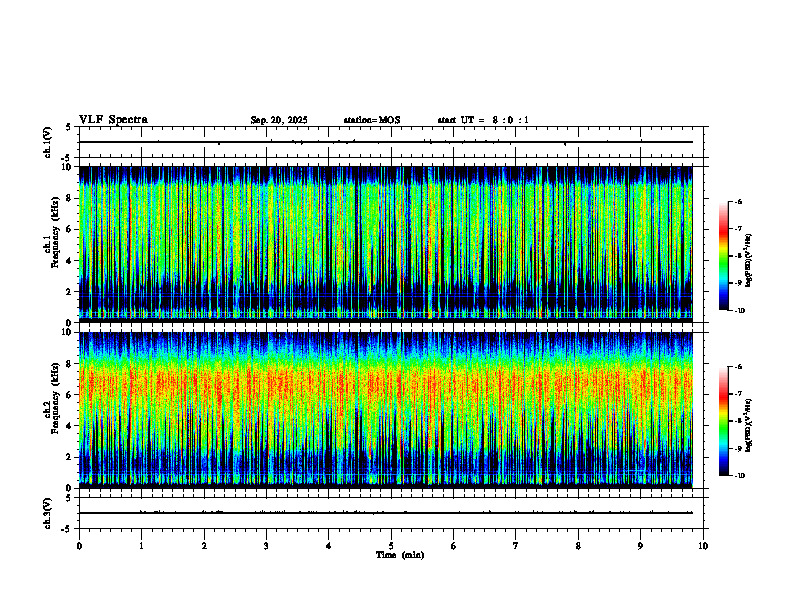
Task: Click the "8" tick on the time axis
Action: 578,546
